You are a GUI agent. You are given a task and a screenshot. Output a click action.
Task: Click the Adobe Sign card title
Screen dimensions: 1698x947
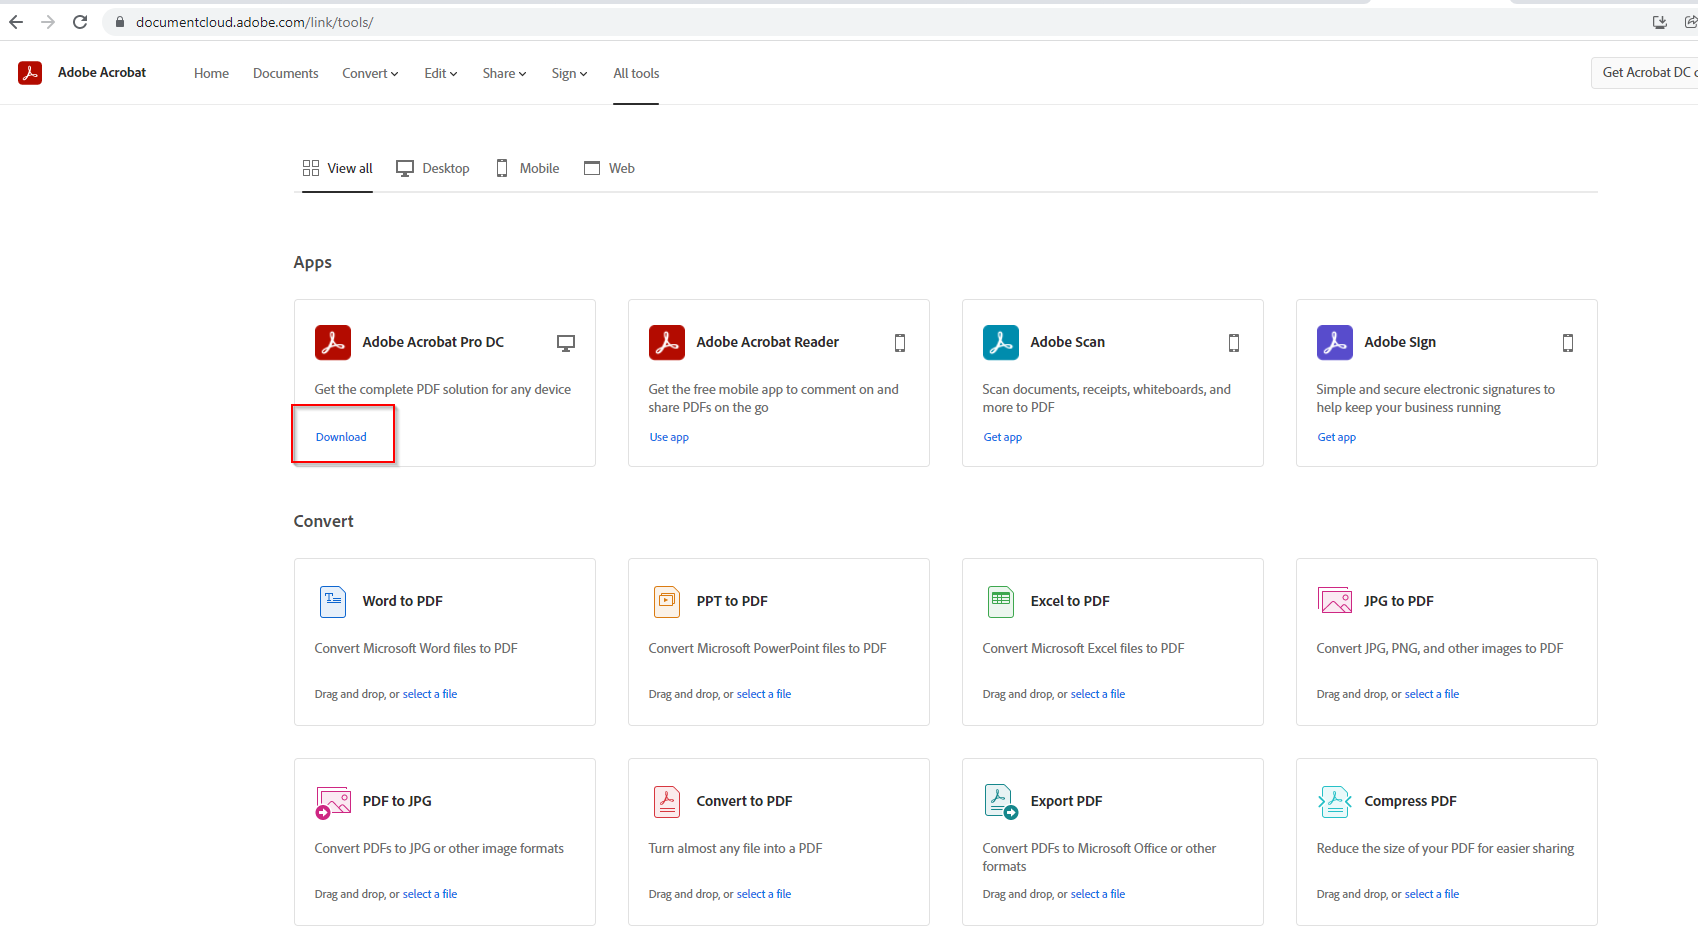pyautogui.click(x=1400, y=342)
